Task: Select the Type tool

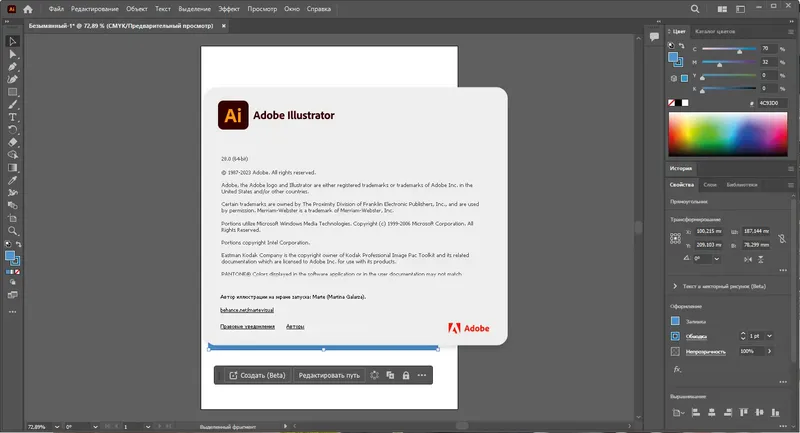Action: point(13,117)
